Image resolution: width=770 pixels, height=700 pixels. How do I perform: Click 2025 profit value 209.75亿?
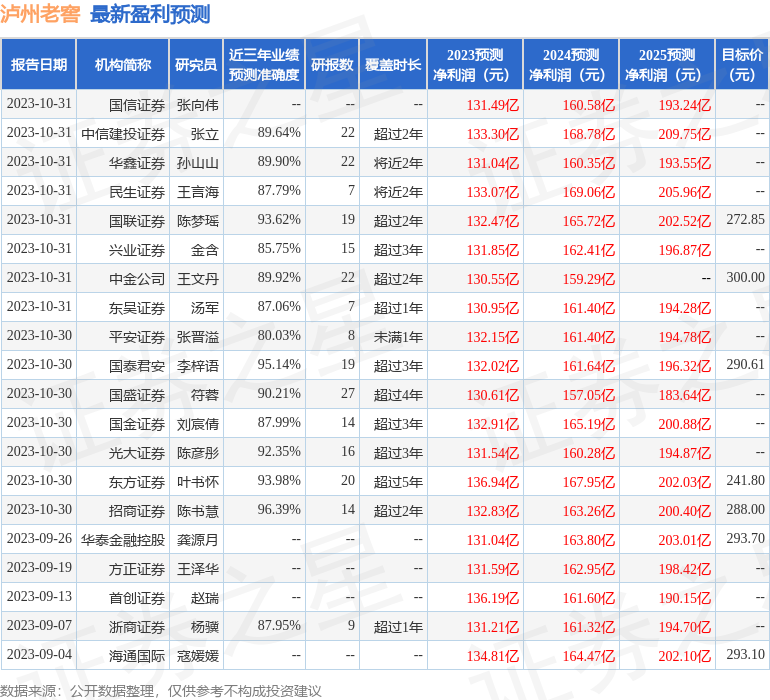coord(685,134)
